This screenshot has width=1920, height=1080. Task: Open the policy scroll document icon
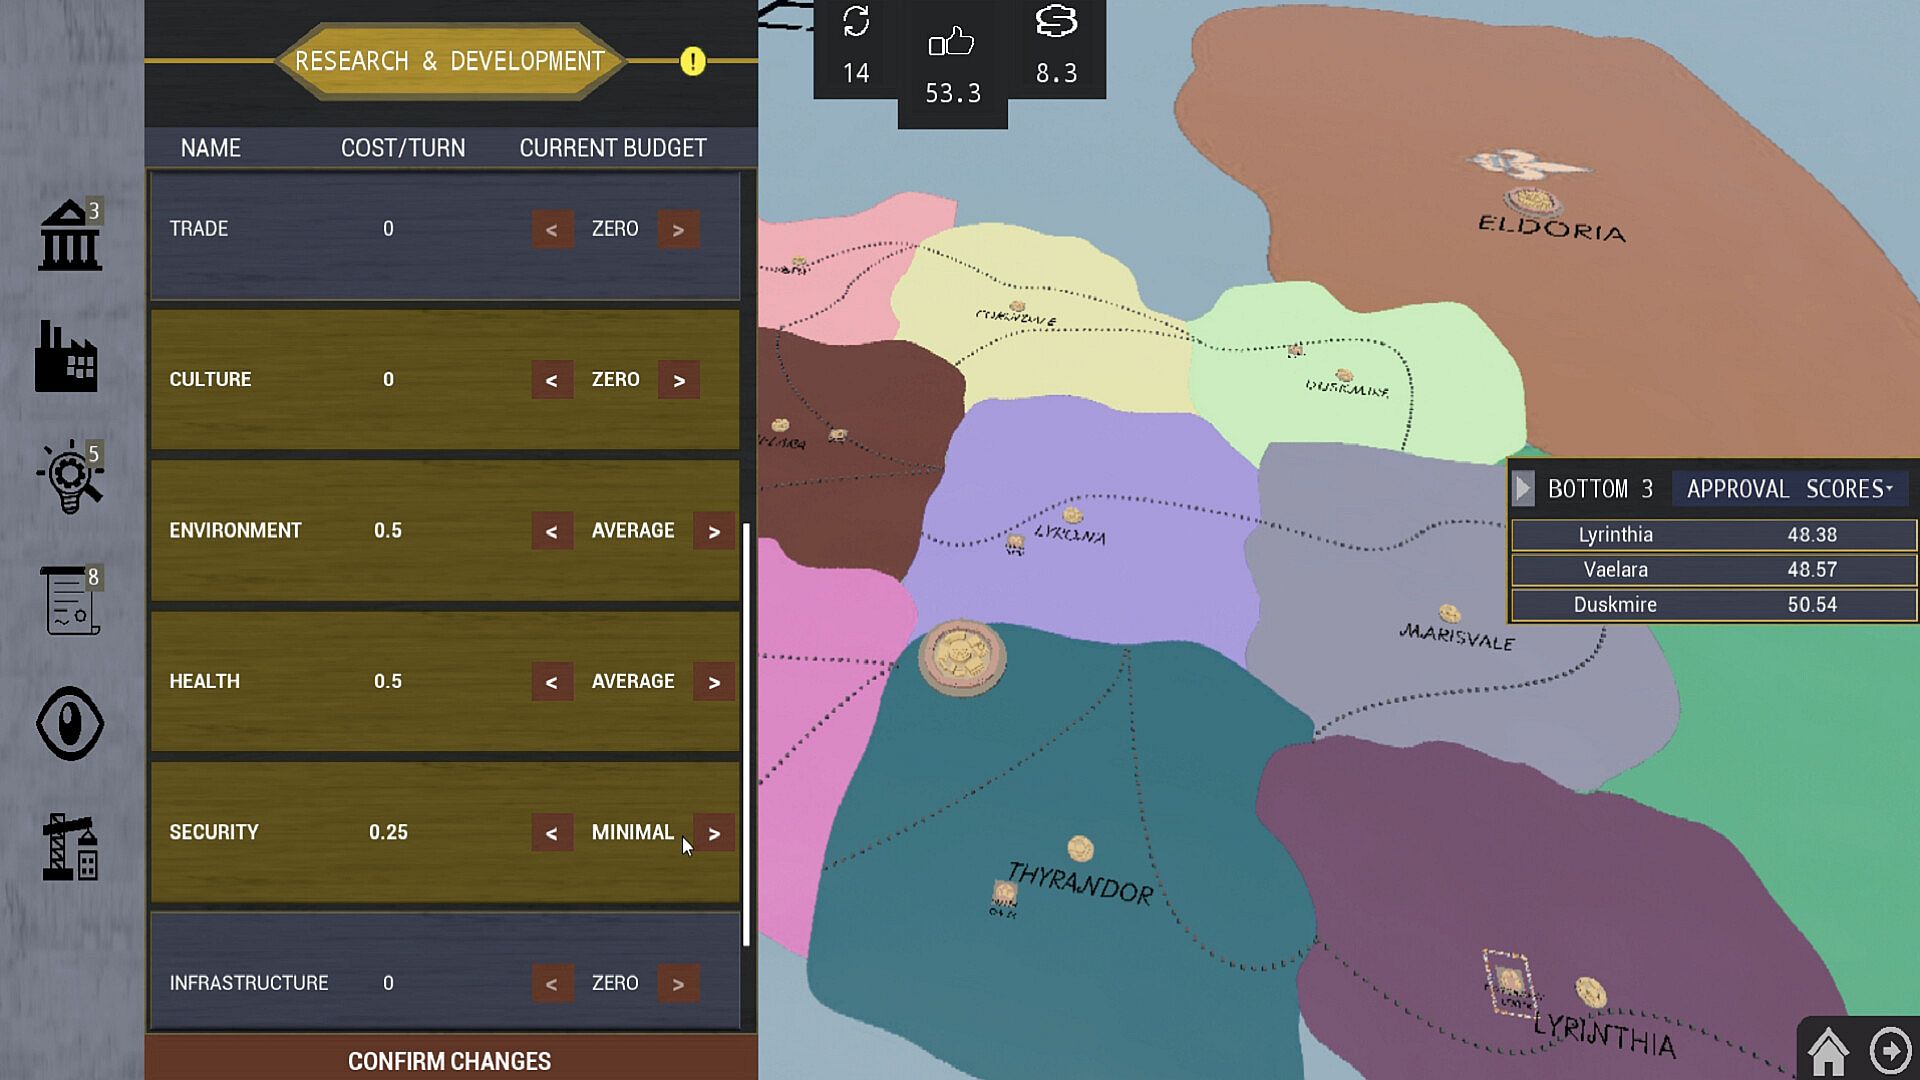coord(70,600)
